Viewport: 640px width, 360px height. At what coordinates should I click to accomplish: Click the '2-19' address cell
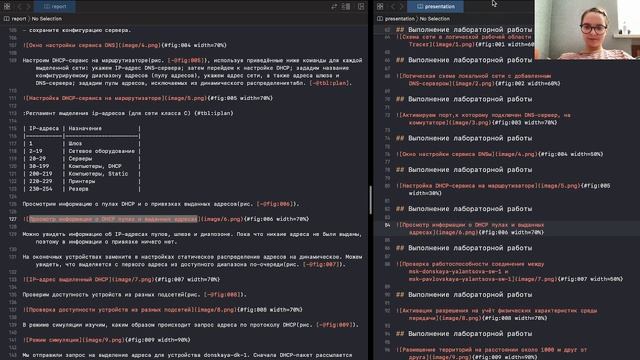point(36,151)
